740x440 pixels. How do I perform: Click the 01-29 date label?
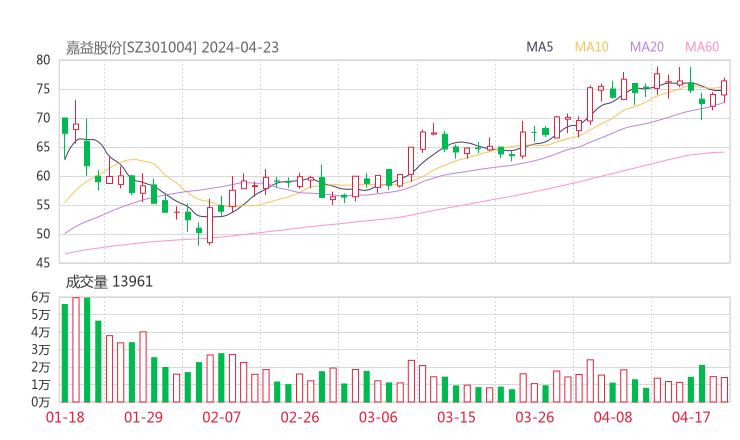(143, 417)
